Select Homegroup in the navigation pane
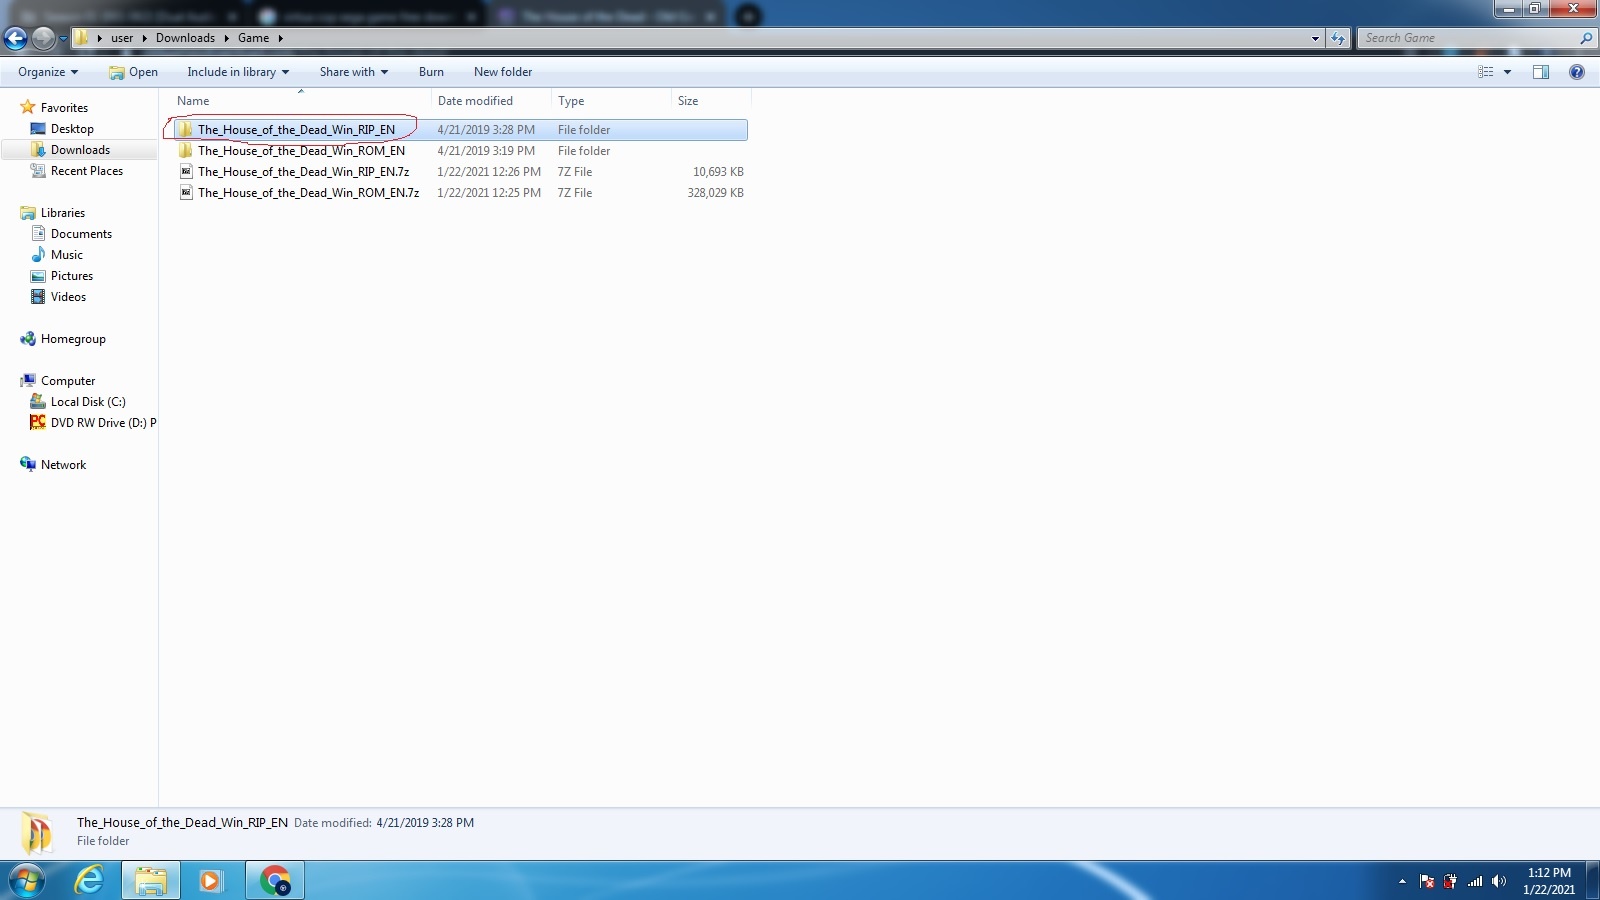 tap(73, 339)
